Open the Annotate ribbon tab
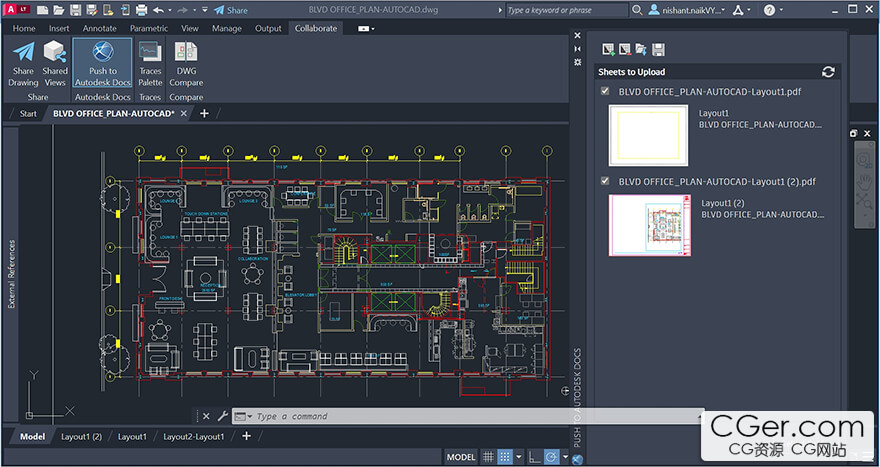Screen dimensions: 880x467 pos(99,28)
